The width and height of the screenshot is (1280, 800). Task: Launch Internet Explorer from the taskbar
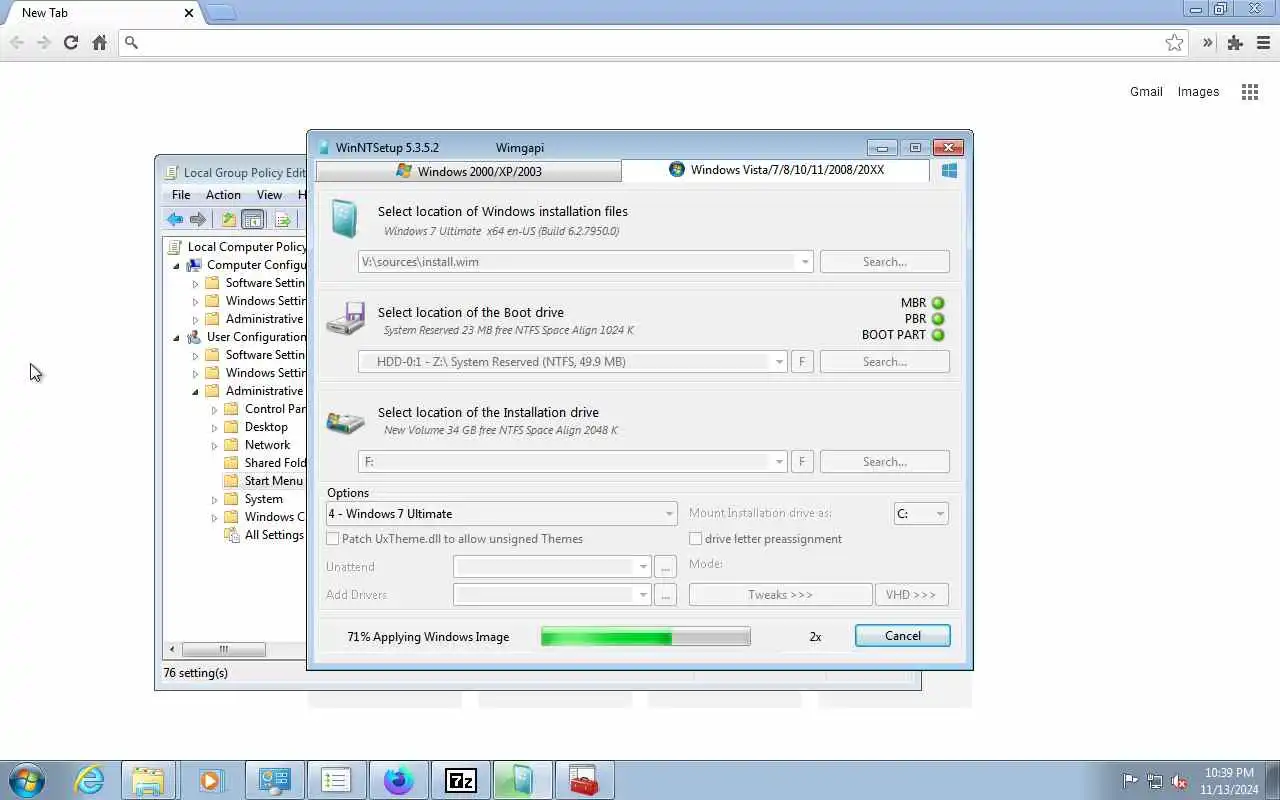coord(90,780)
